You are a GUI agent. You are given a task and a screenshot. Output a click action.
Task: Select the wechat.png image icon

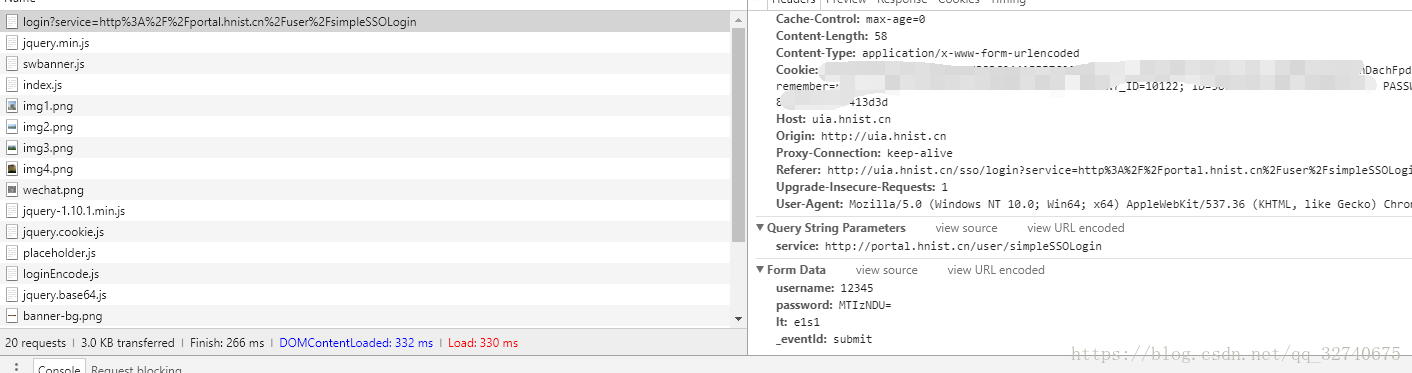coord(12,190)
